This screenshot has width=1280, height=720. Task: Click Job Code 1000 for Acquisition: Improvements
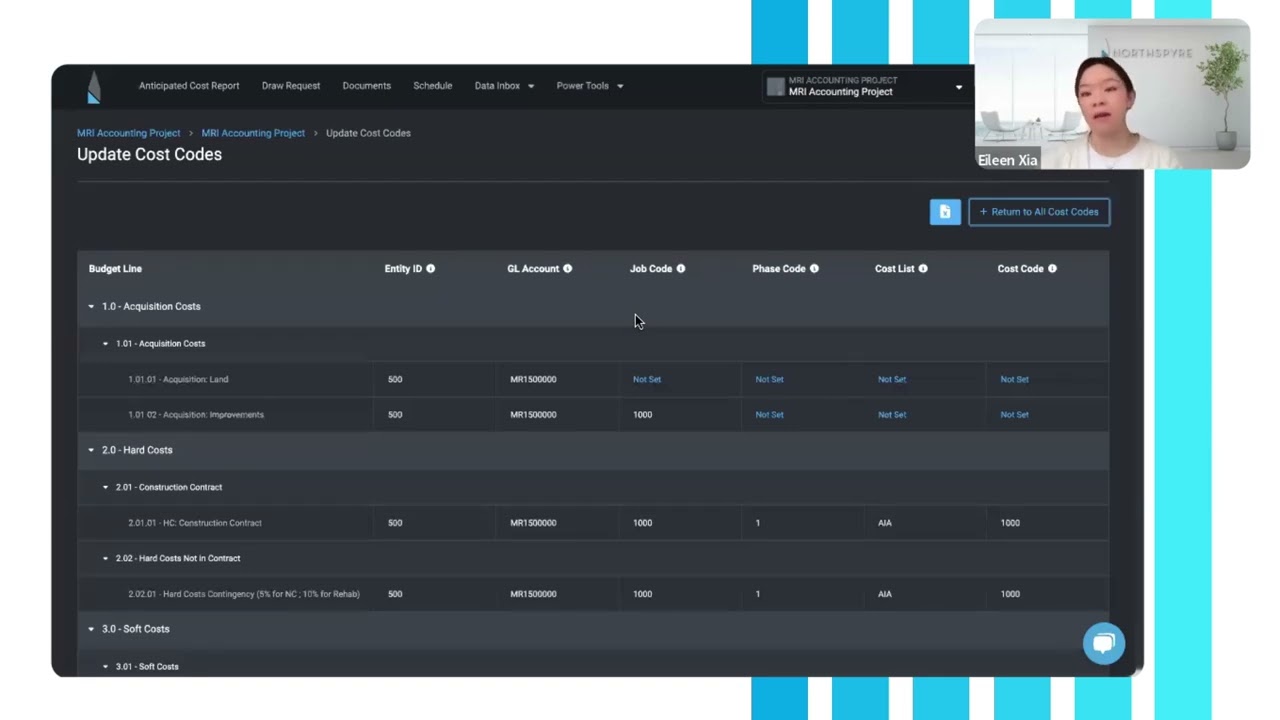(x=642, y=415)
